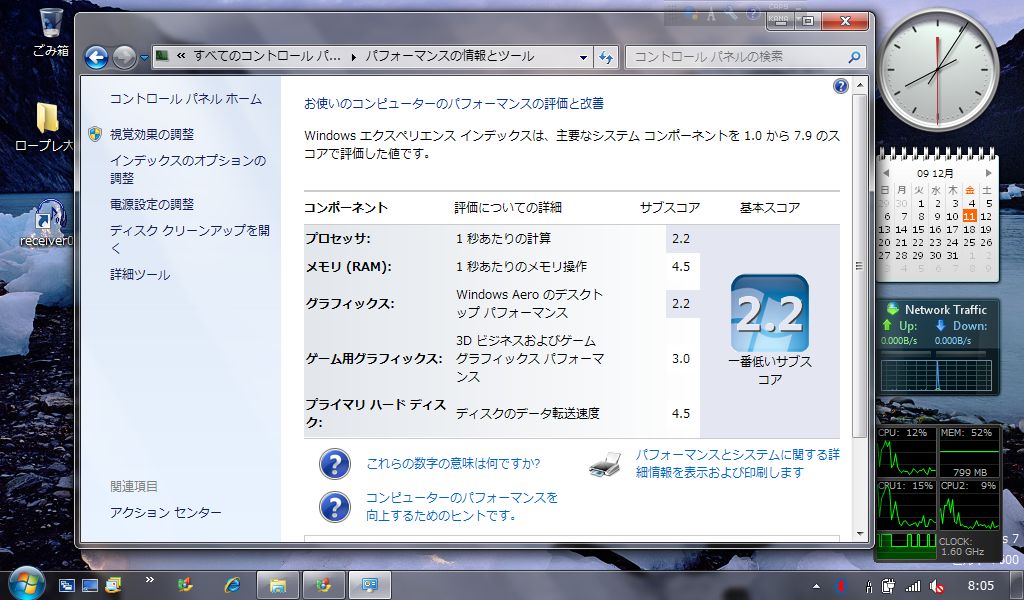
Task: Click the greyed Forward arrow button
Action: [124, 57]
